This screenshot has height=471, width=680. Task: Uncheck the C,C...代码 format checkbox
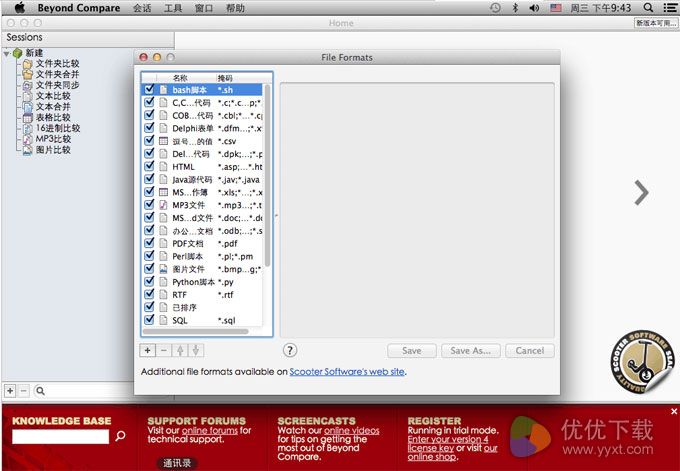pyautogui.click(x=149, y=102)
